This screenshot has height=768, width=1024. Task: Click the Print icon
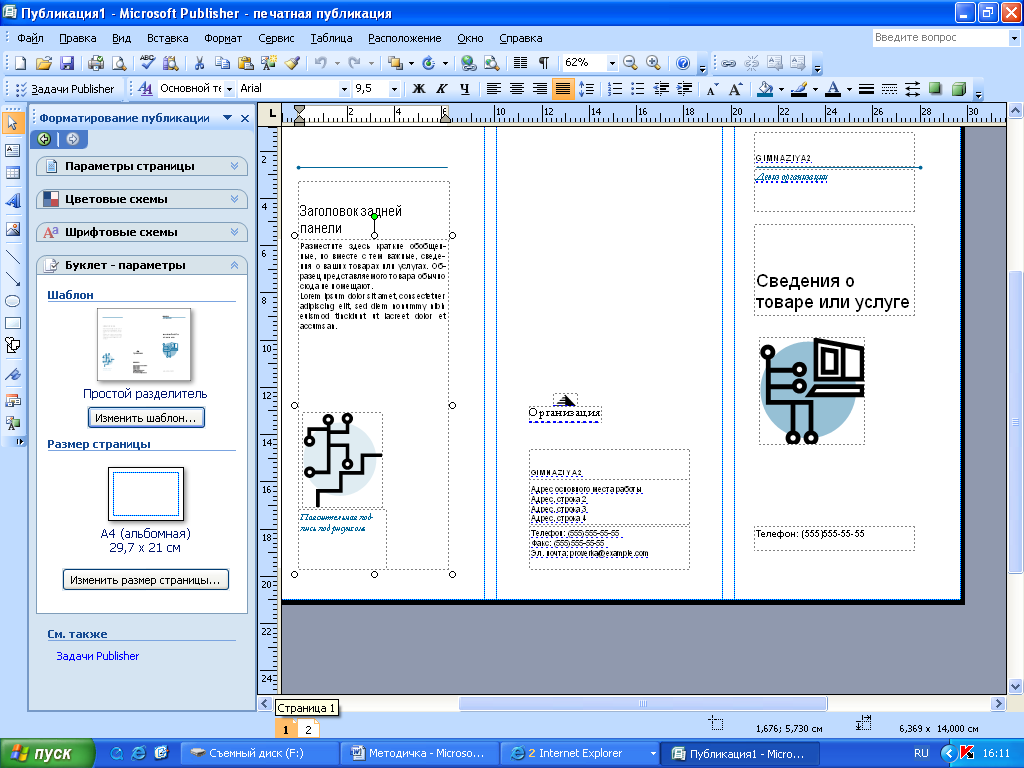point(96,63)
